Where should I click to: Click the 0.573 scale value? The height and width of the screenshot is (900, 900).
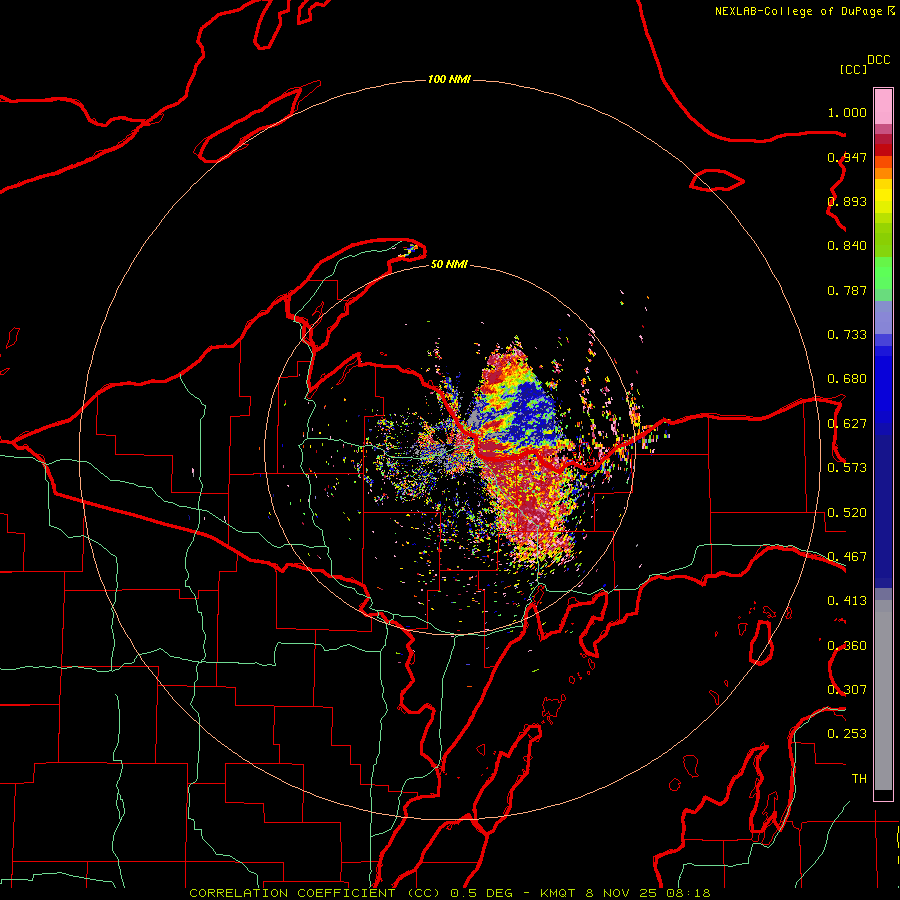pos(847,468)
